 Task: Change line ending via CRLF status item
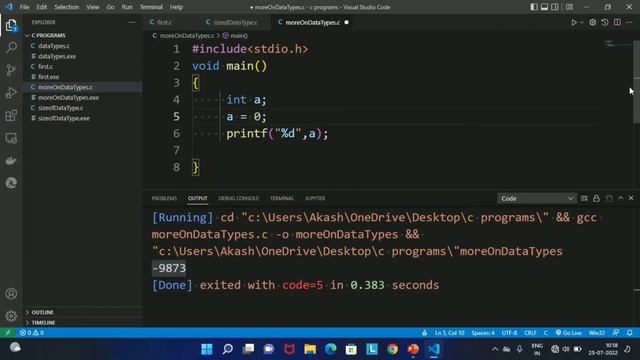point(530,333)
